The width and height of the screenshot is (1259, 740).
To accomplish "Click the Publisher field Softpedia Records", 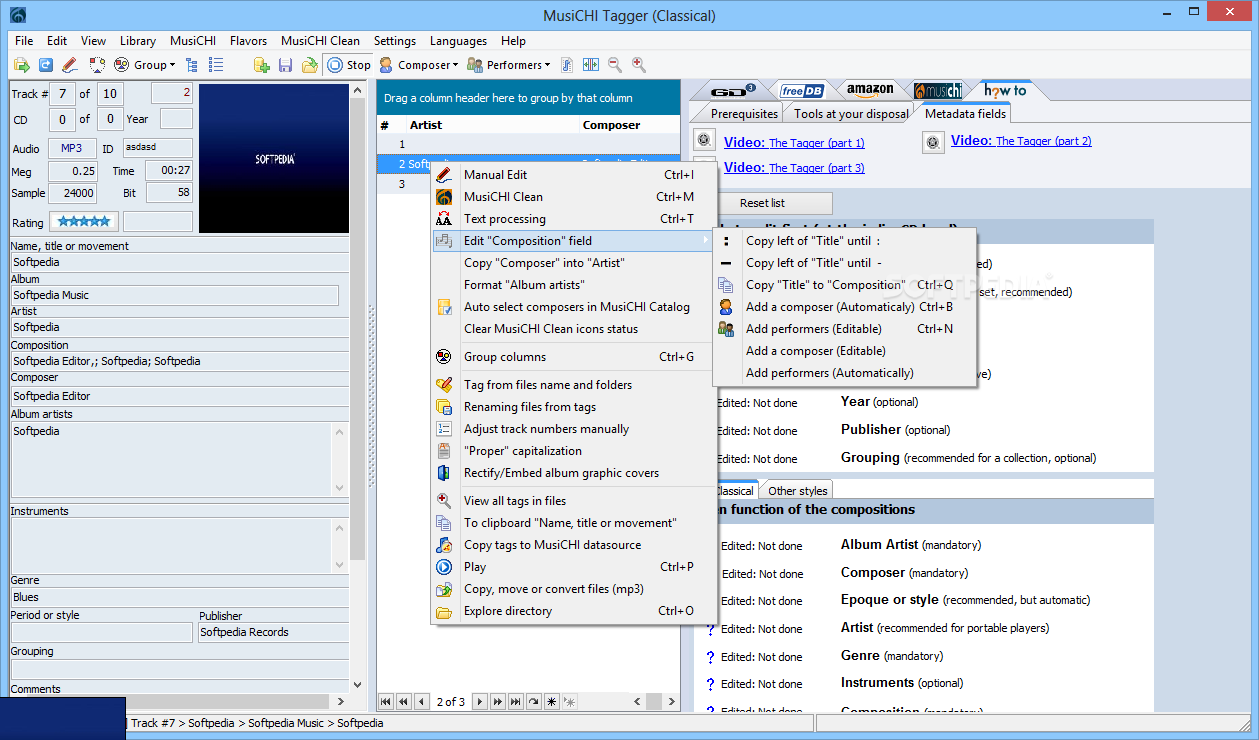I will pyautogui.click(x=273, y=632).
